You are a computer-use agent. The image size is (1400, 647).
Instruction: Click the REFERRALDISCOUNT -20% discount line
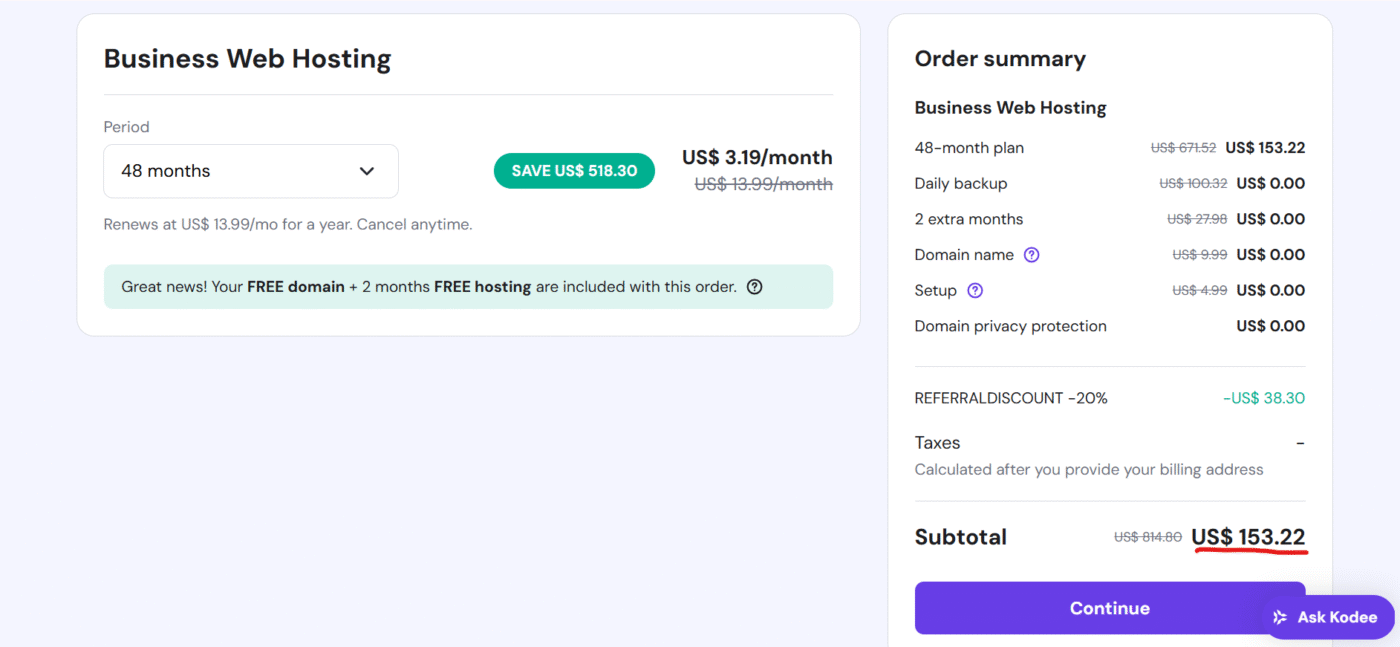click(x=1010, y=397)
